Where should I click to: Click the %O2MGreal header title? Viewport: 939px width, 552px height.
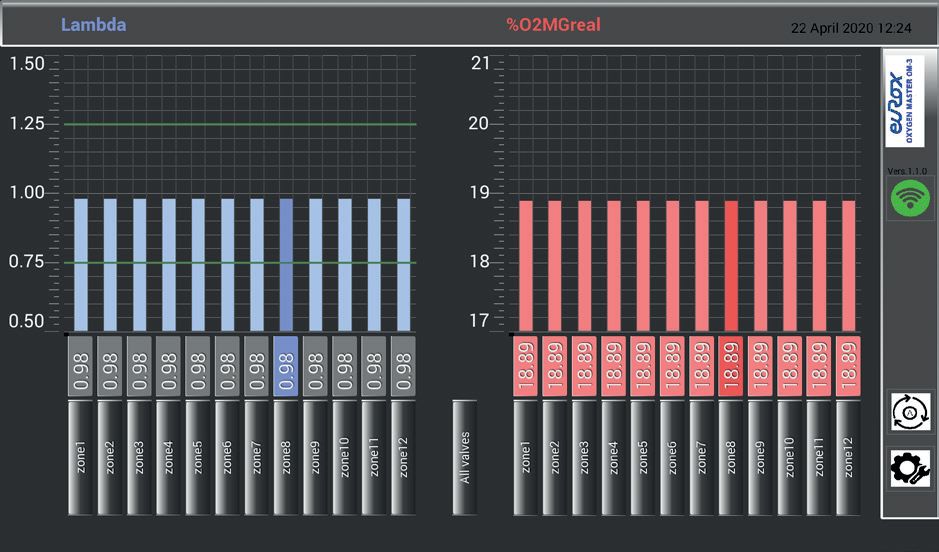point(553,25)
